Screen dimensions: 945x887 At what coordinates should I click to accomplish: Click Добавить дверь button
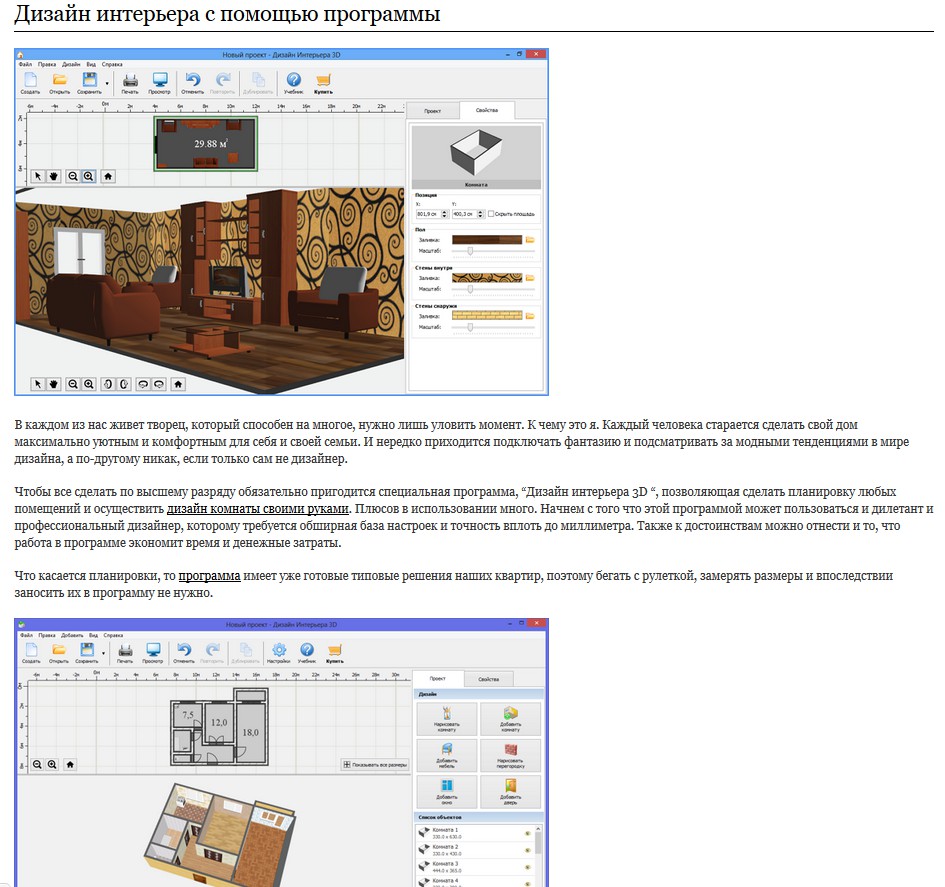510,791
